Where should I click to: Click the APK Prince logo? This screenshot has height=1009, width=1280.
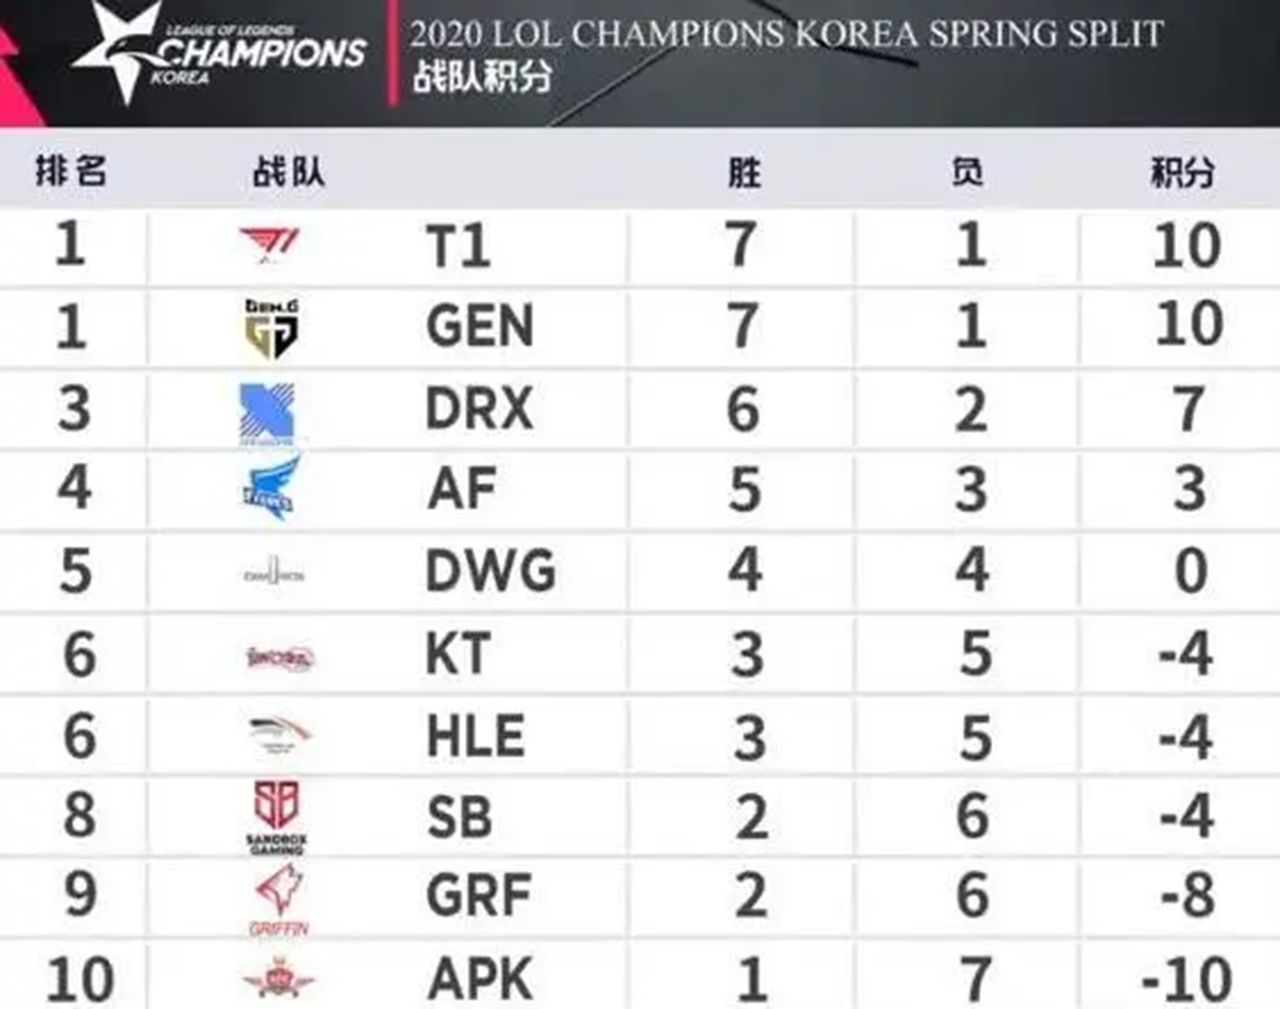tap(278, 978)
